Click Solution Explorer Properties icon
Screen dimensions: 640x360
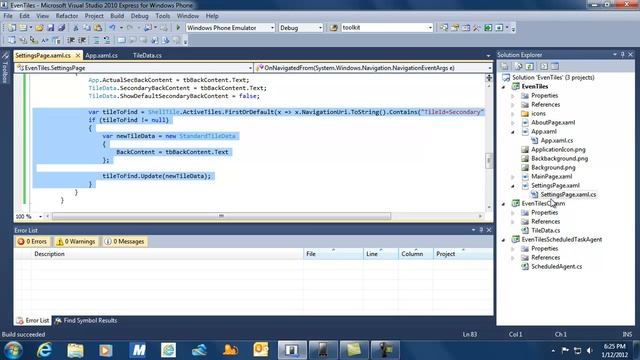505,66
